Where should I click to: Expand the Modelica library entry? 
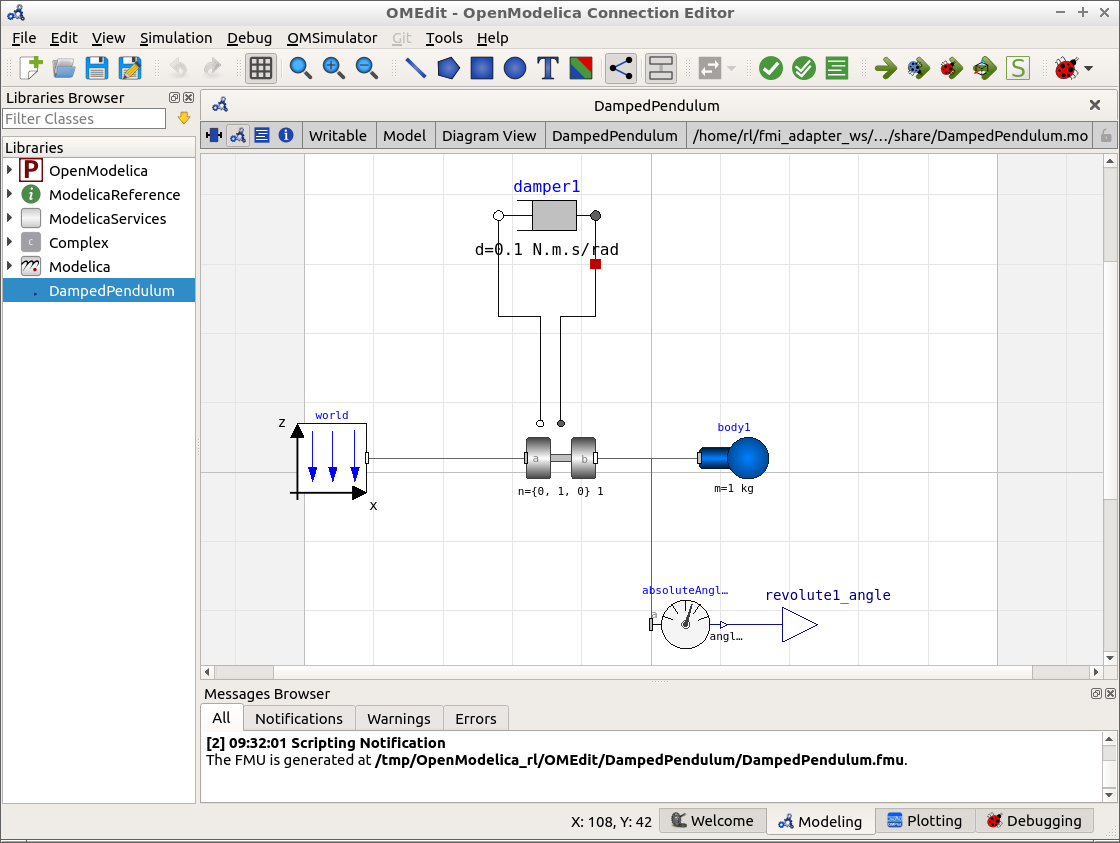point(10,266)
